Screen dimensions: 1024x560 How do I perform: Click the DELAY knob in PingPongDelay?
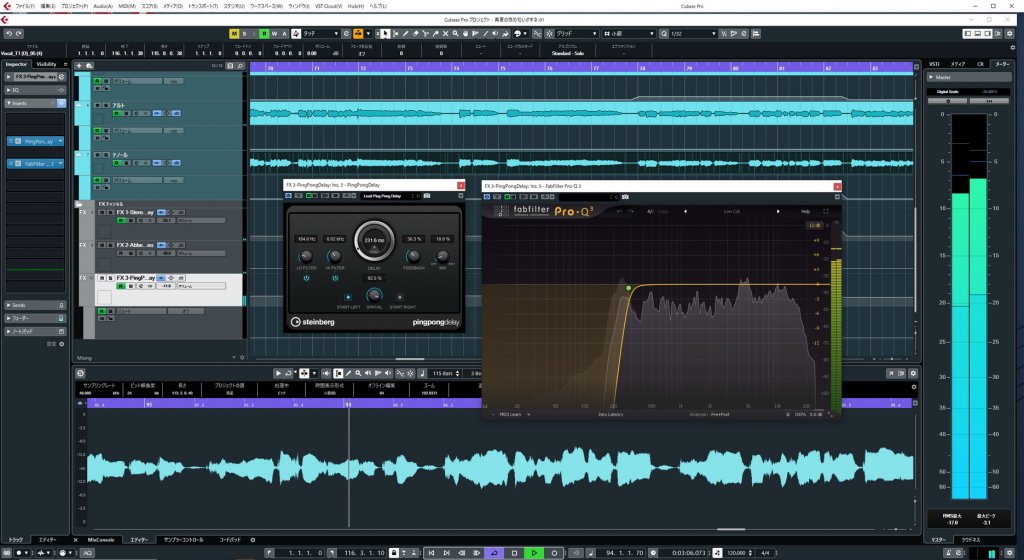[x=374, y=240]
